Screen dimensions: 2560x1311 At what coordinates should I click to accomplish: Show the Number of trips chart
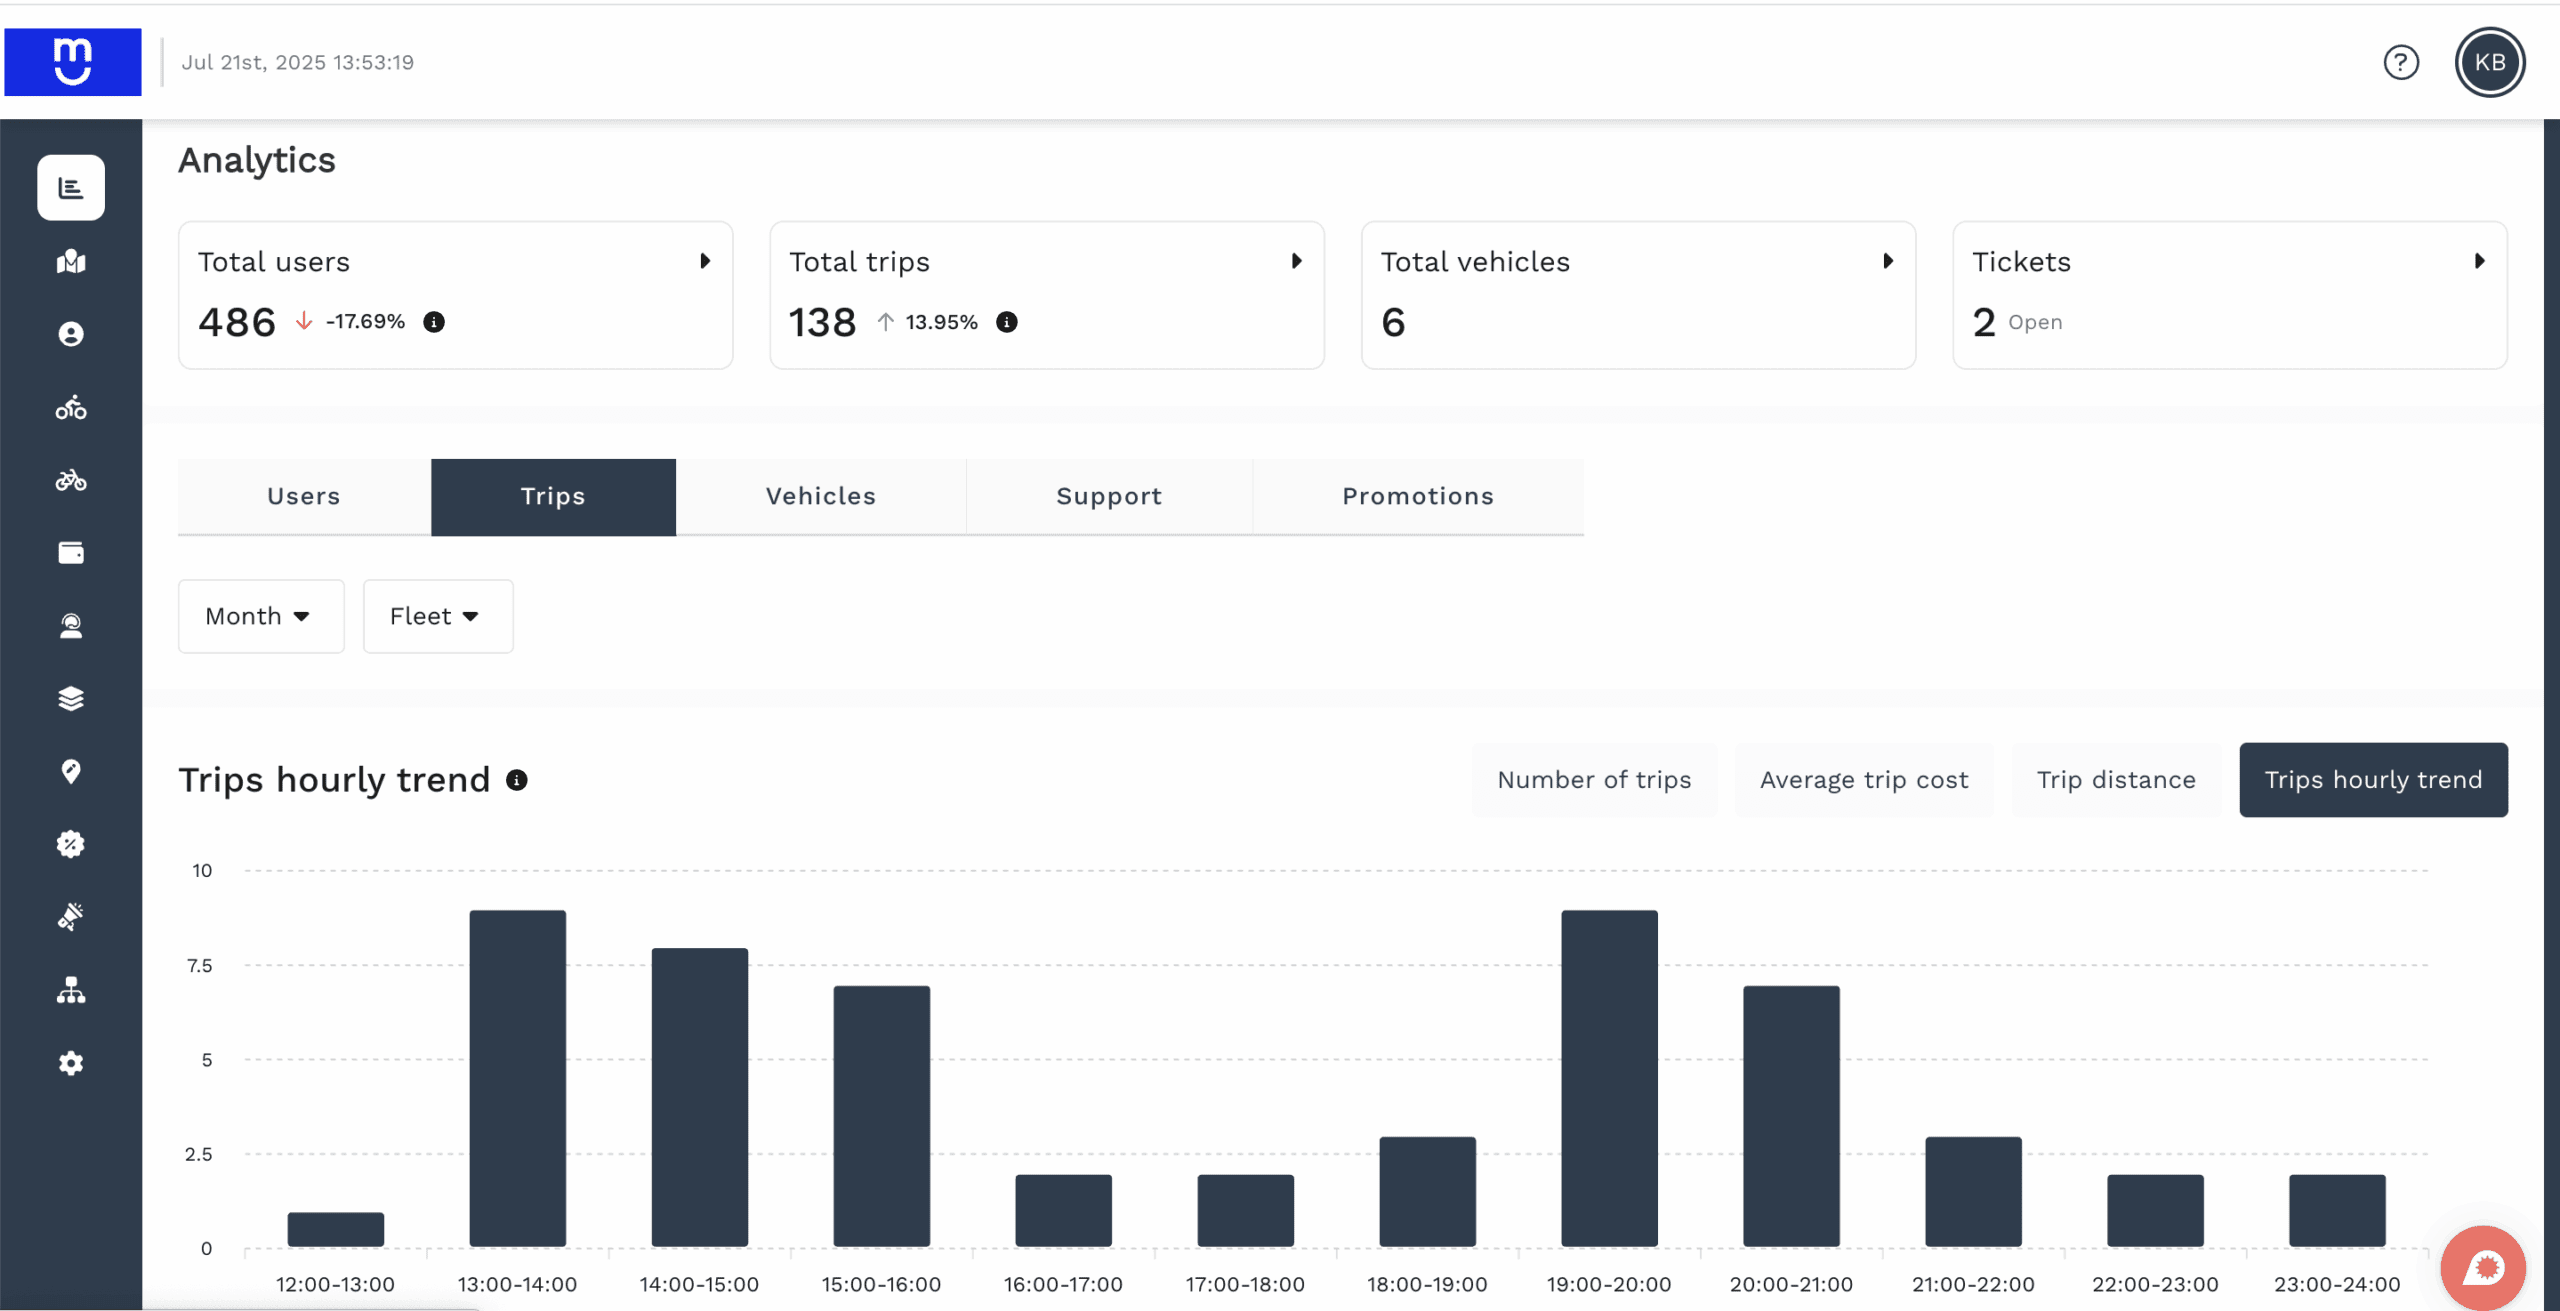[x=1594, y=780]
